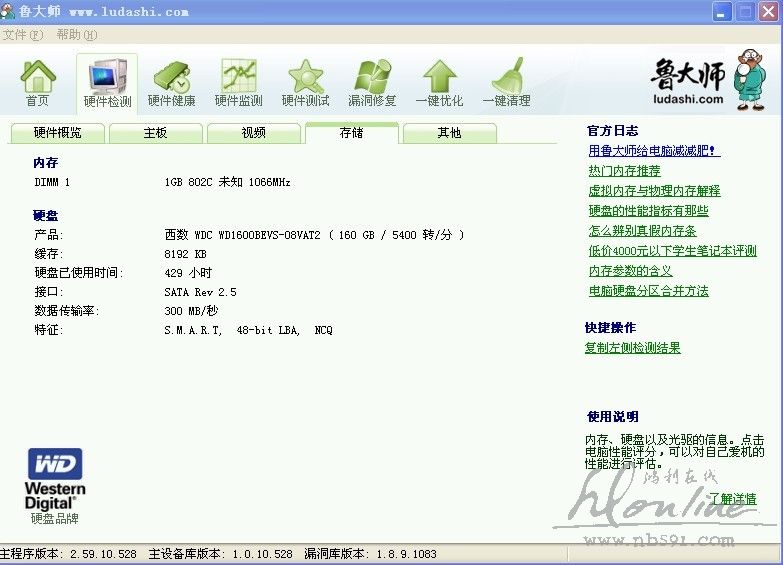
Task: Open the 漏洞修复 vulnerability repair icon
Action: pos(372,83)
